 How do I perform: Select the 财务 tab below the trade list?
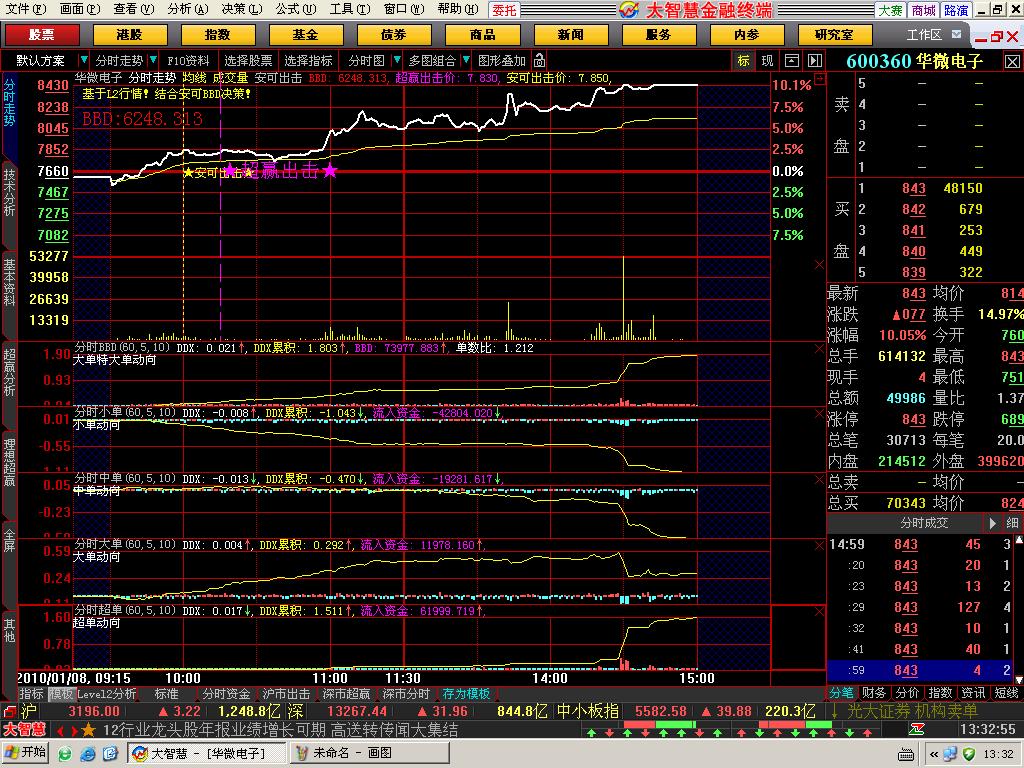[874, 693]
